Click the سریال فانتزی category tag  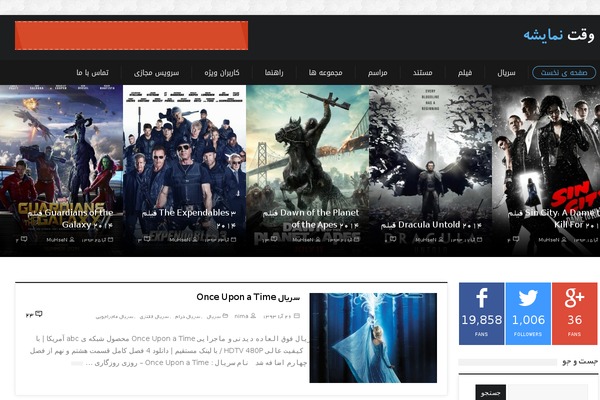click(154, 317)
